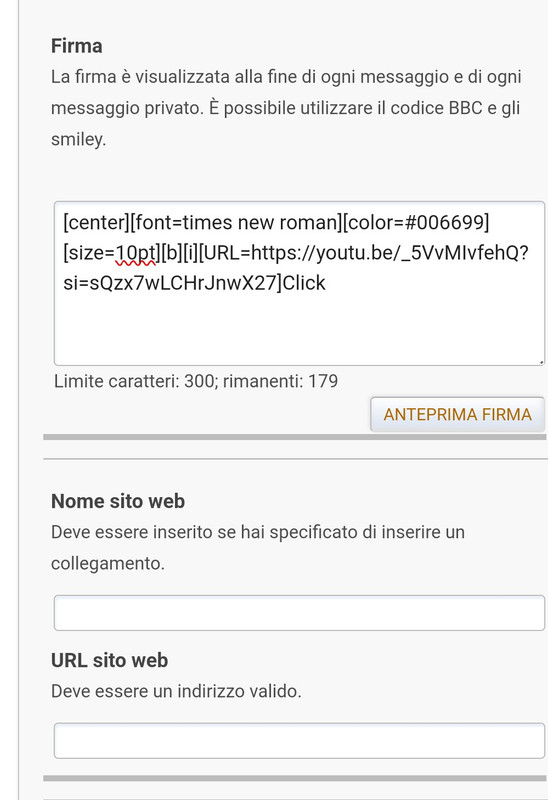Click the [size= tag in the signature
548x800 pixels.
(x=89, y=253)
